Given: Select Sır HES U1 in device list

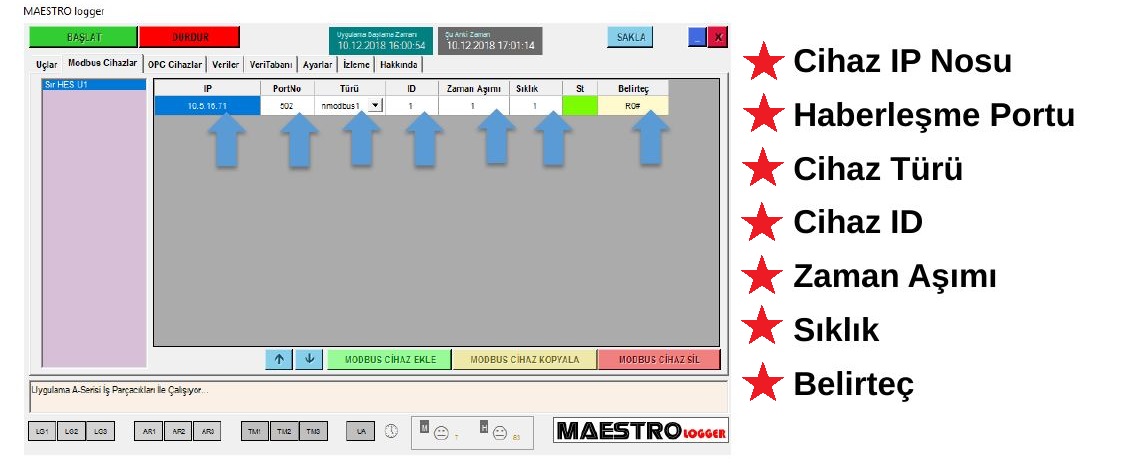Looking at the screenshot, I should [x=94, y=85].
